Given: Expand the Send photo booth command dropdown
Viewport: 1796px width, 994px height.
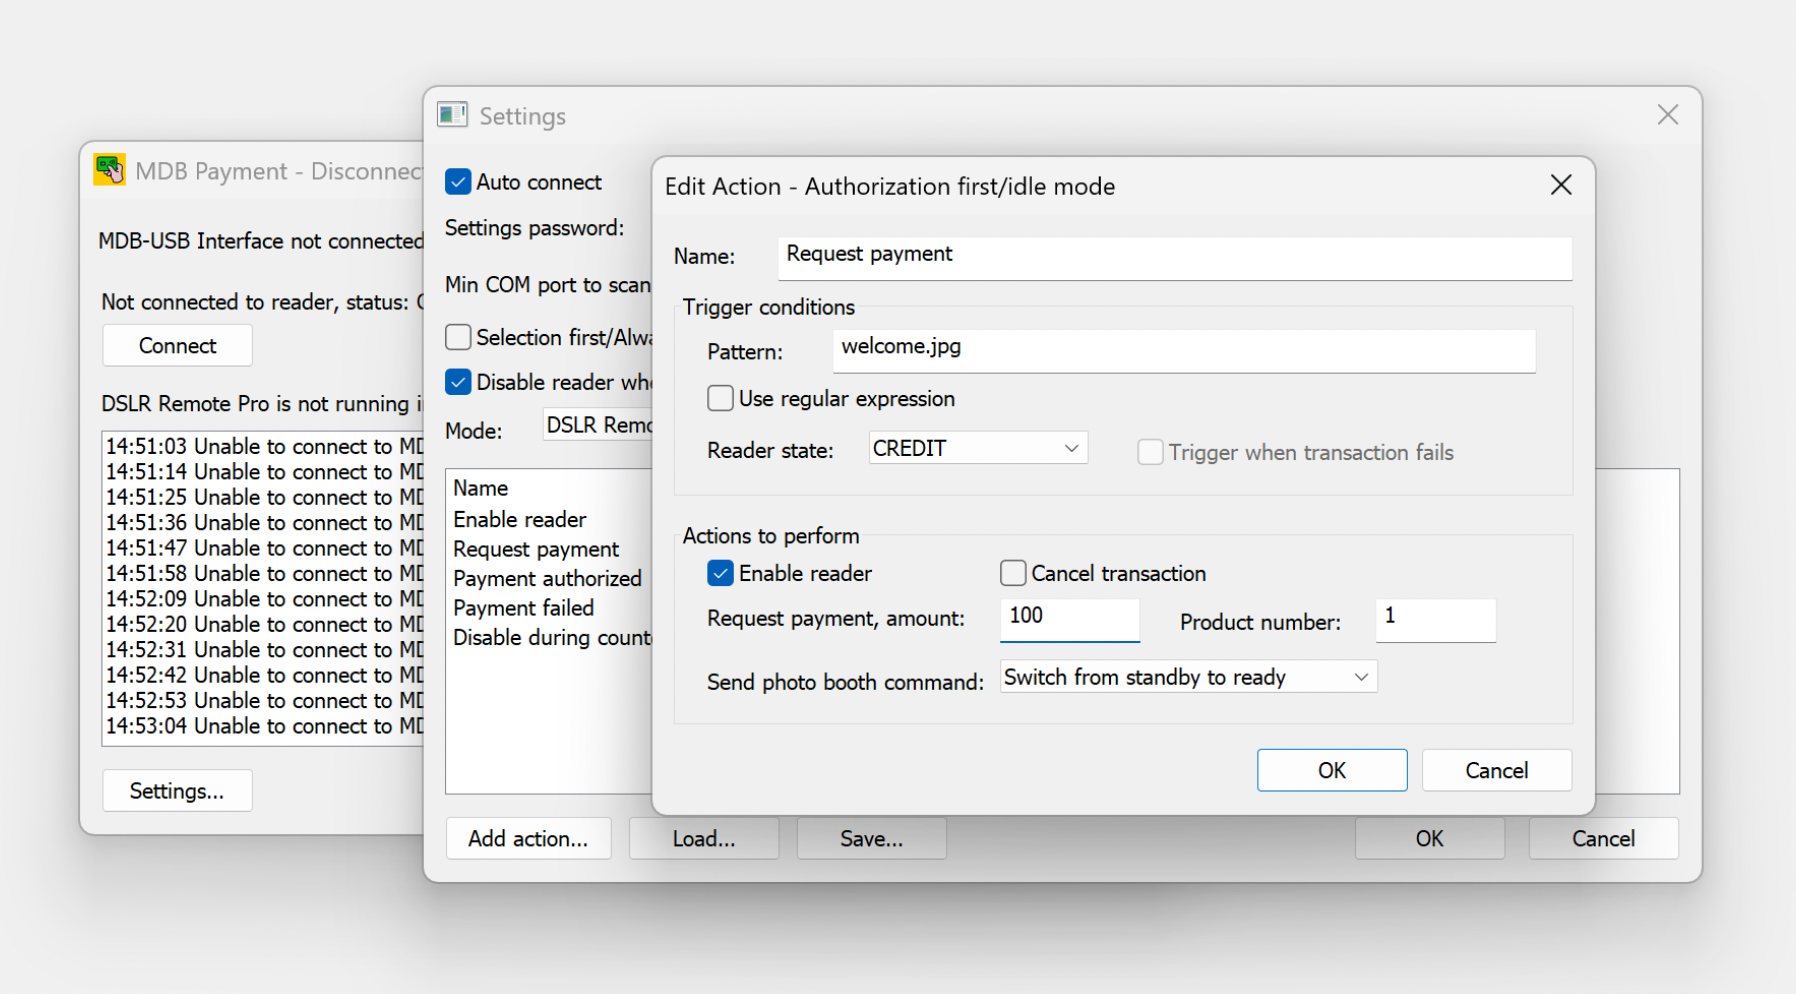Looking at the screenshot, I should click(1188, 677).
